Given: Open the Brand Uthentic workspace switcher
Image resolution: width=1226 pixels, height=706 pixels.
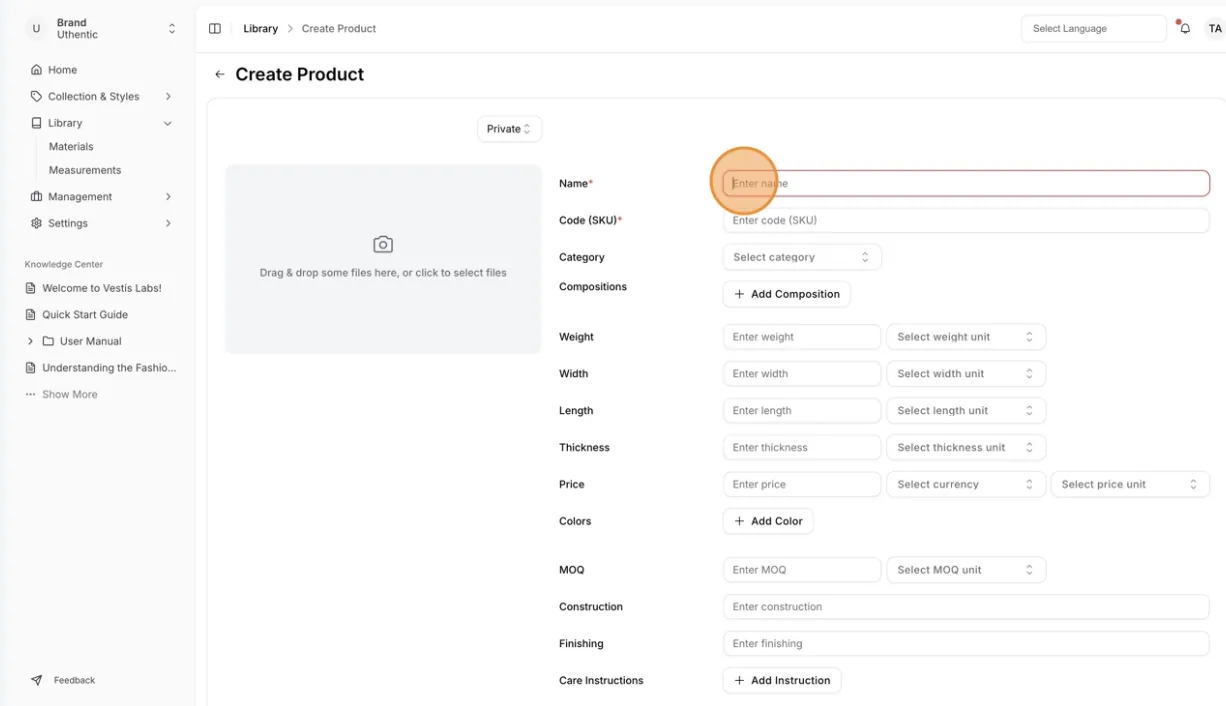Looking at the screenshot, I should coord(101,29).
